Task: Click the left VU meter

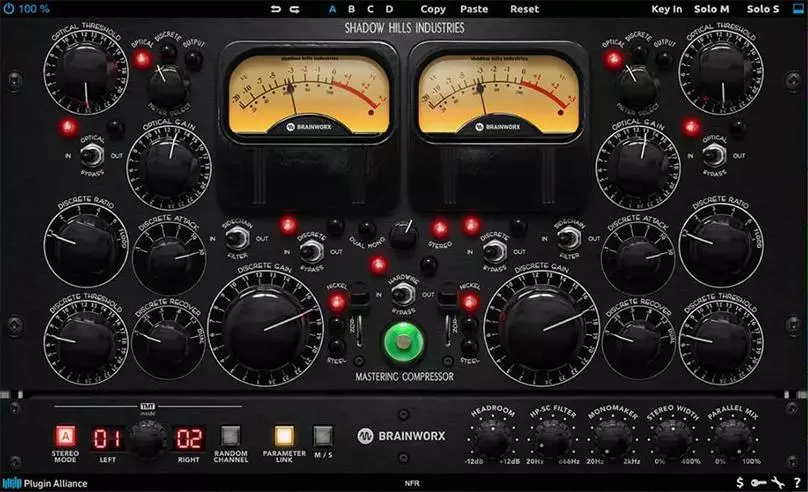Action: point(309,93)
